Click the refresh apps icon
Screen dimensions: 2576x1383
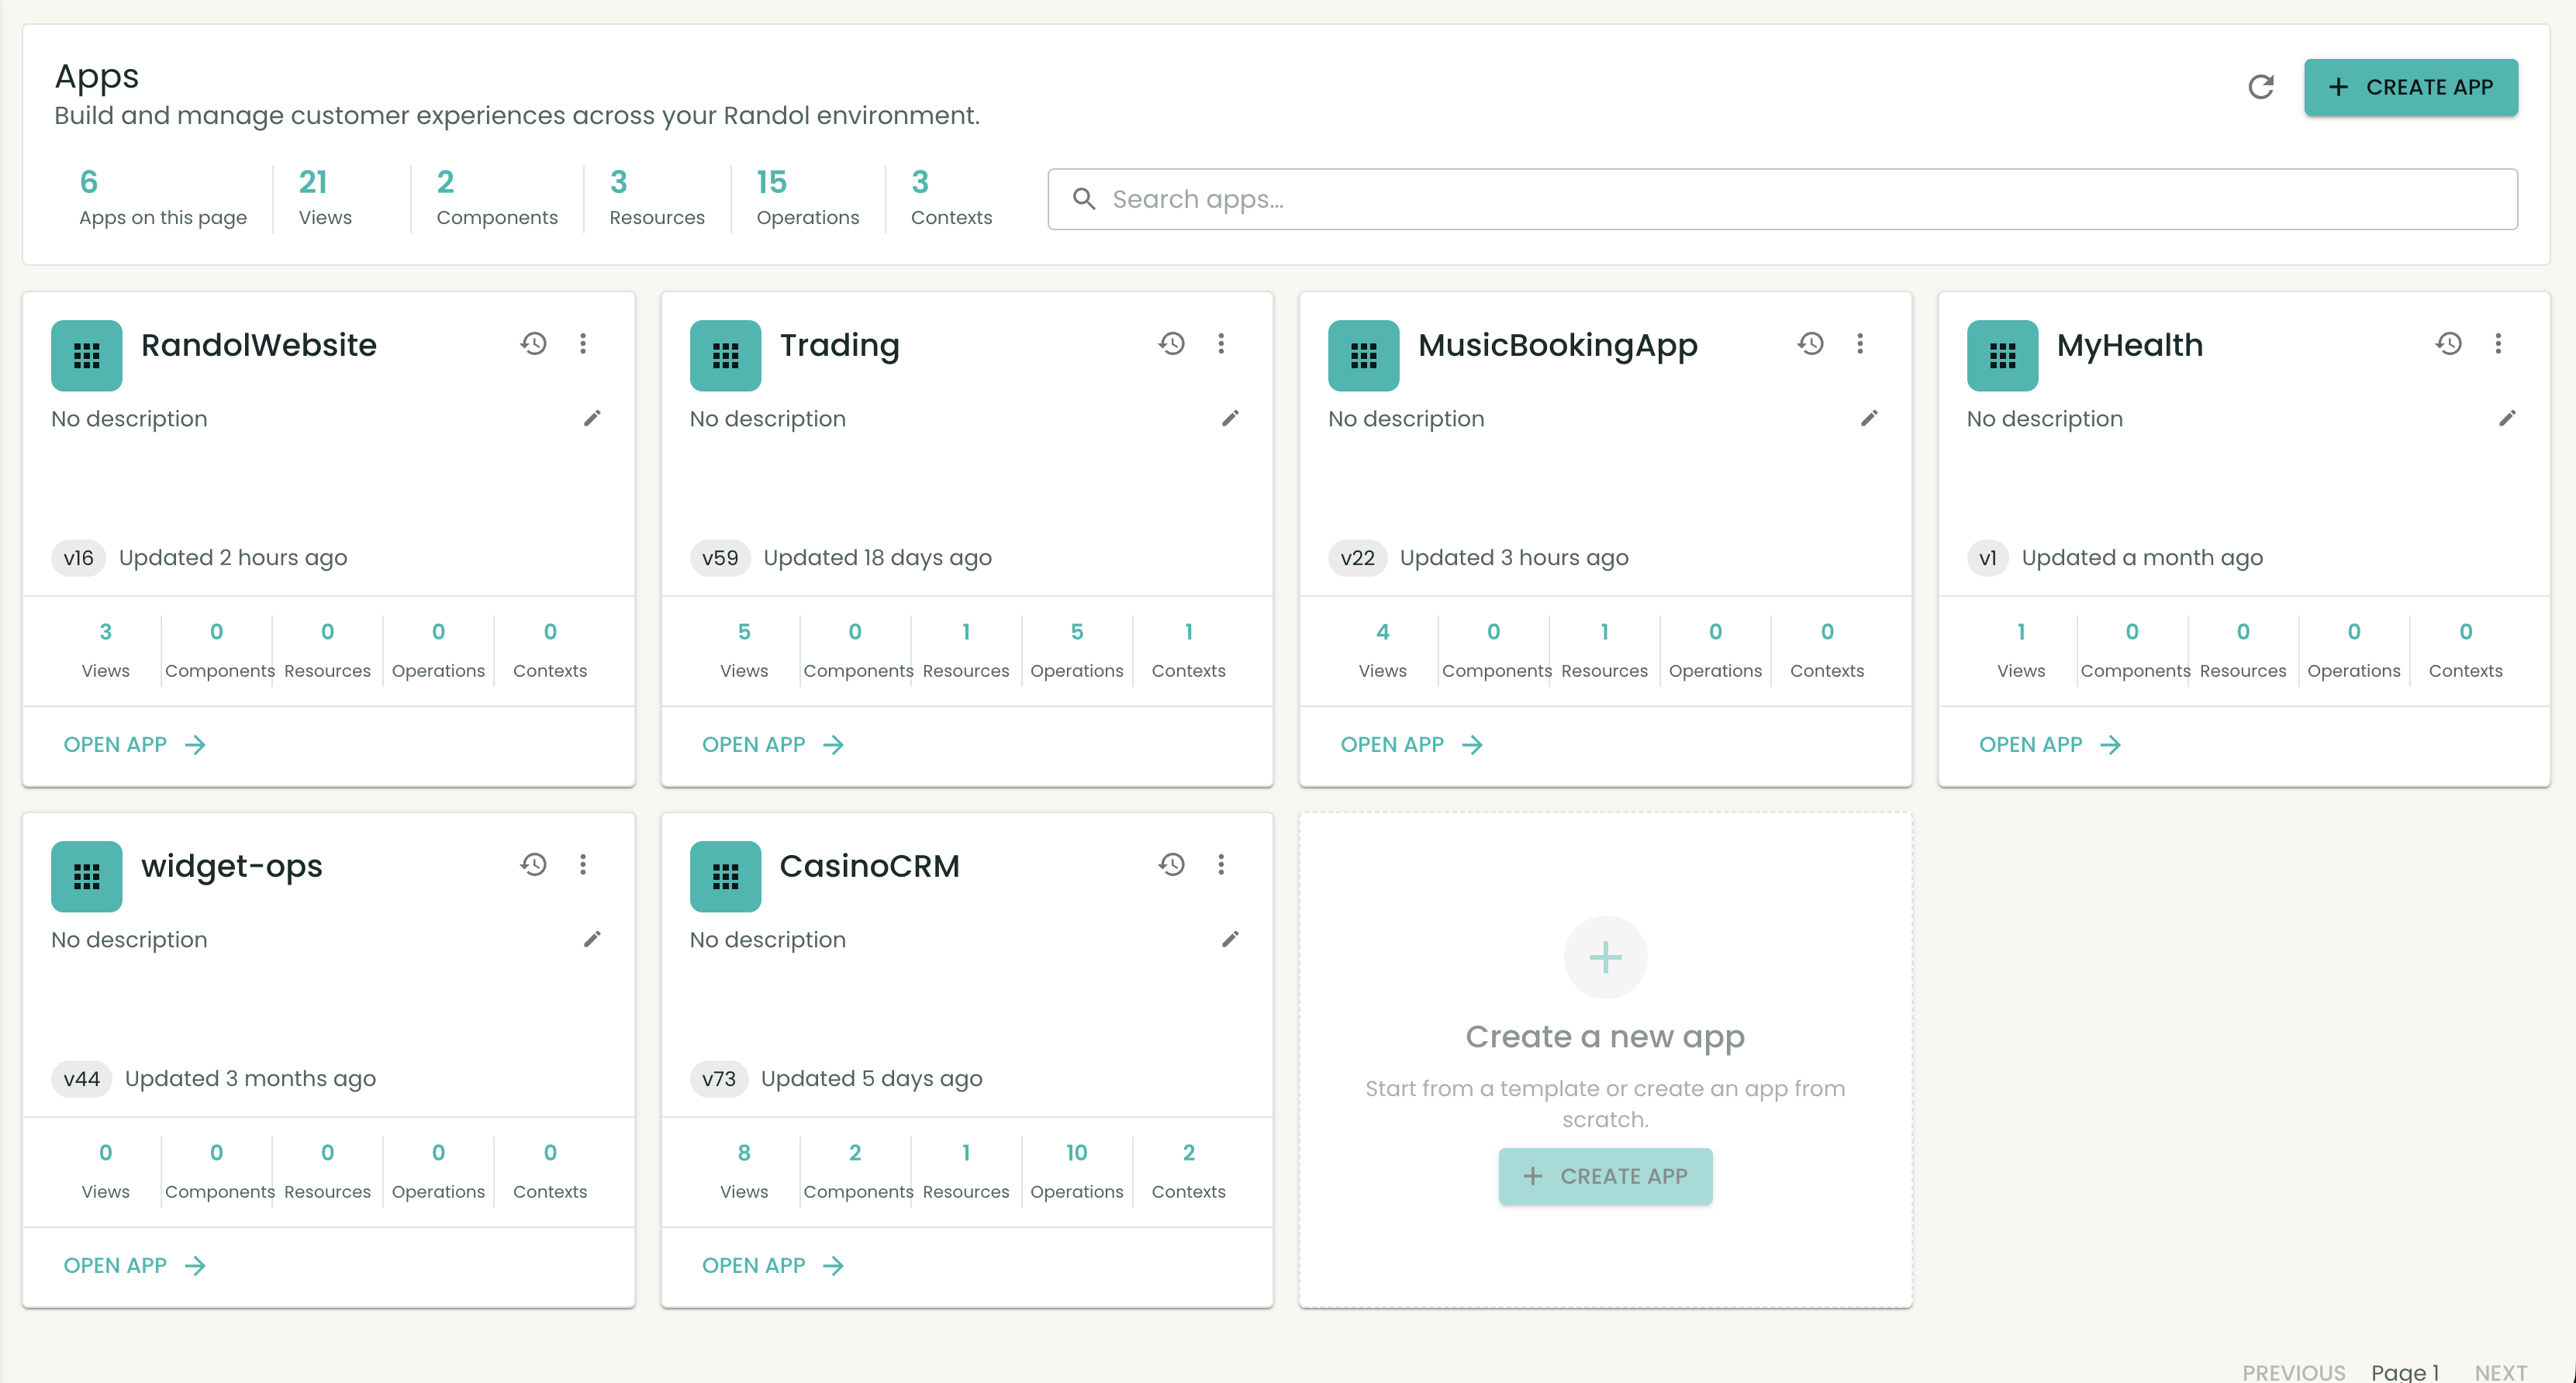tap(2261, 87)
